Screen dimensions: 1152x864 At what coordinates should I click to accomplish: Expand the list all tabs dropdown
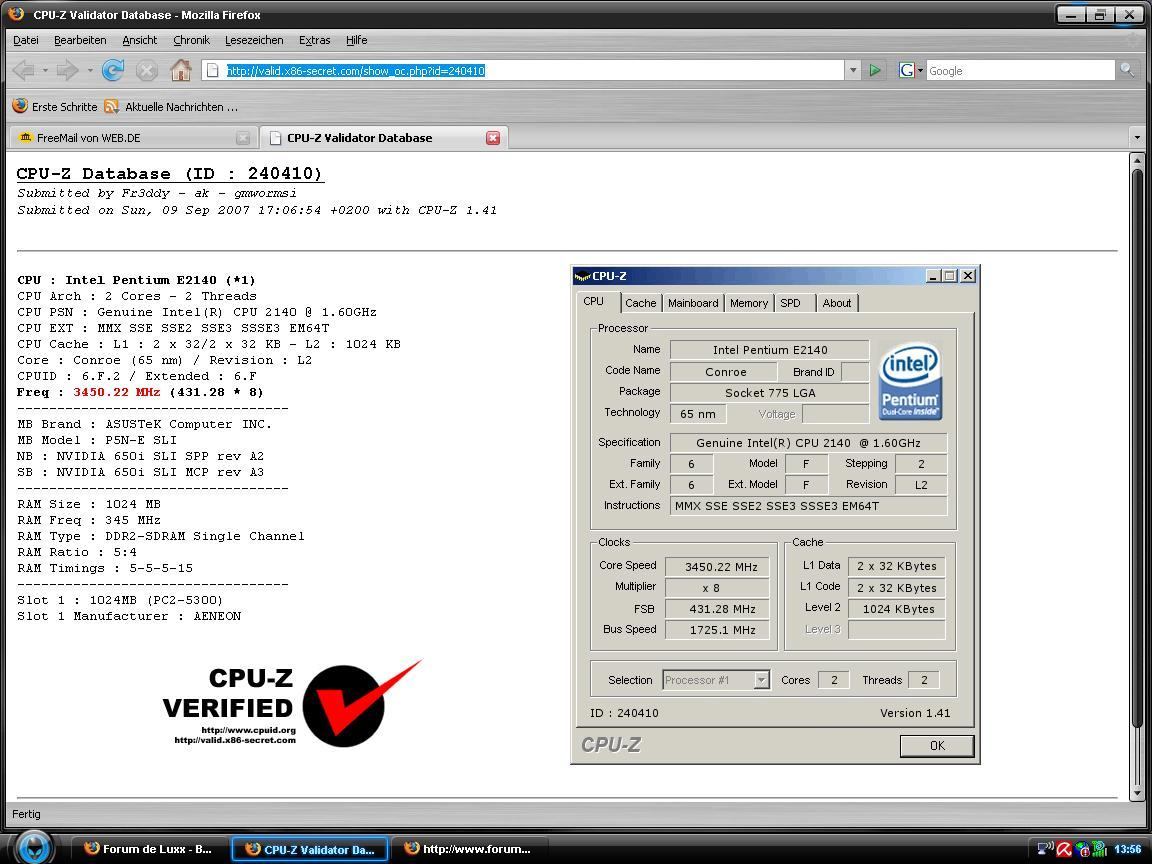coord(1137,137)
